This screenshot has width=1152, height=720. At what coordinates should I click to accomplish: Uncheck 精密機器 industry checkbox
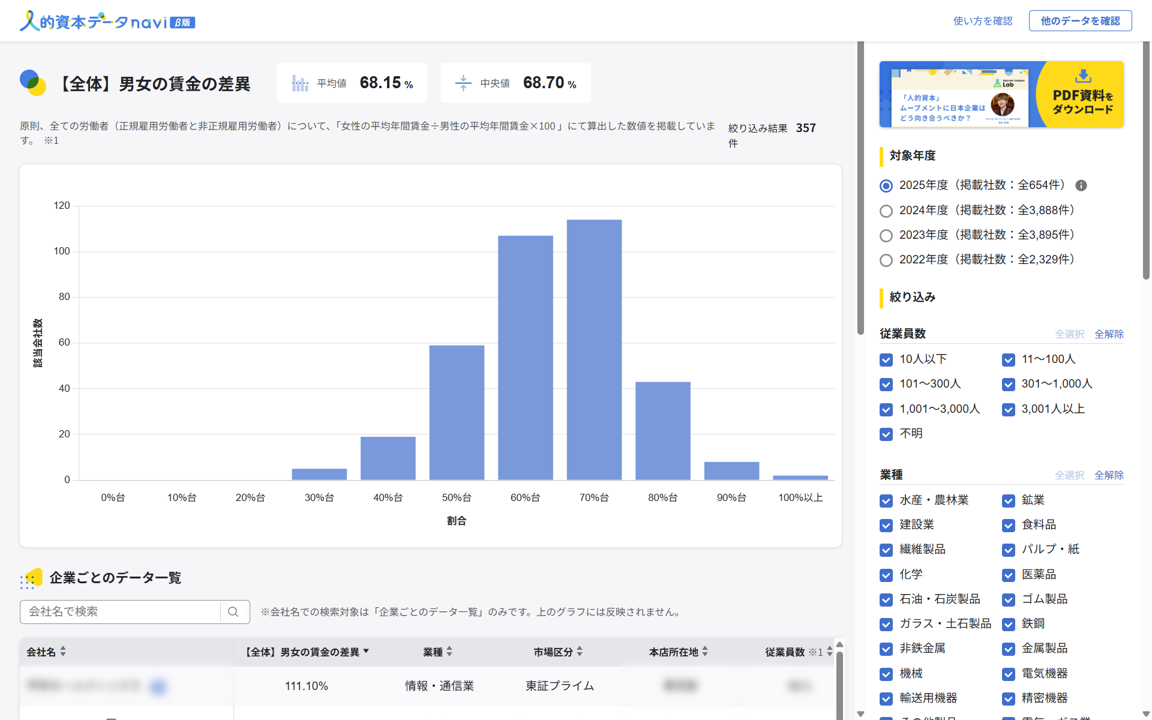(1008, 699)
